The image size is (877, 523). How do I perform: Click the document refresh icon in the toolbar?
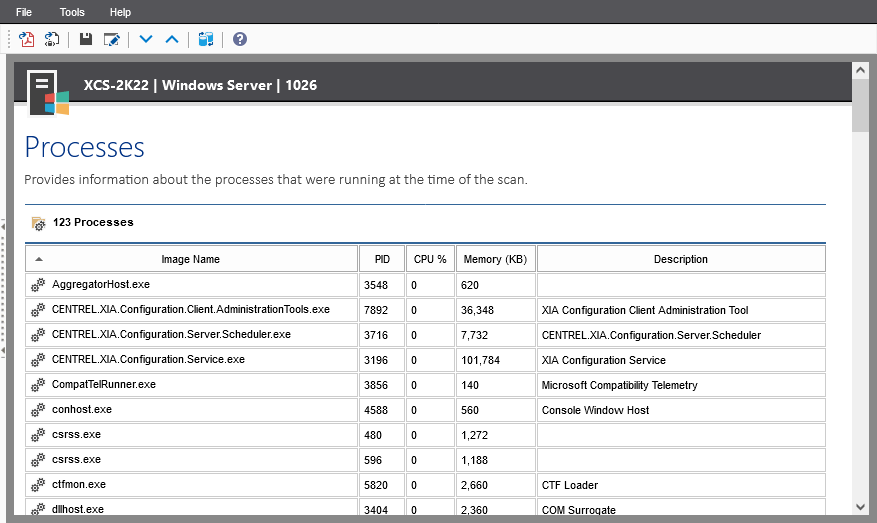(x=52, y=39)
